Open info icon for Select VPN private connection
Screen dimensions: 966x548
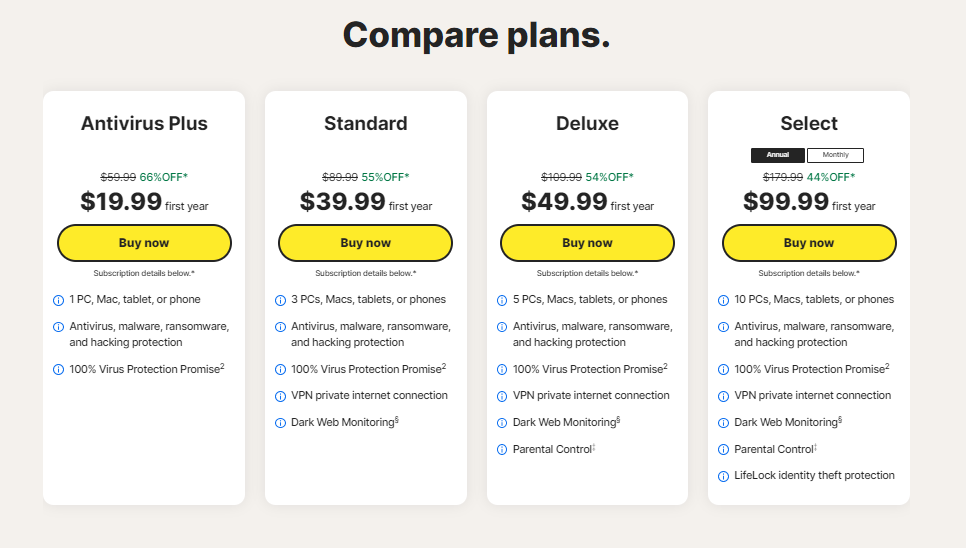point(724,396)
